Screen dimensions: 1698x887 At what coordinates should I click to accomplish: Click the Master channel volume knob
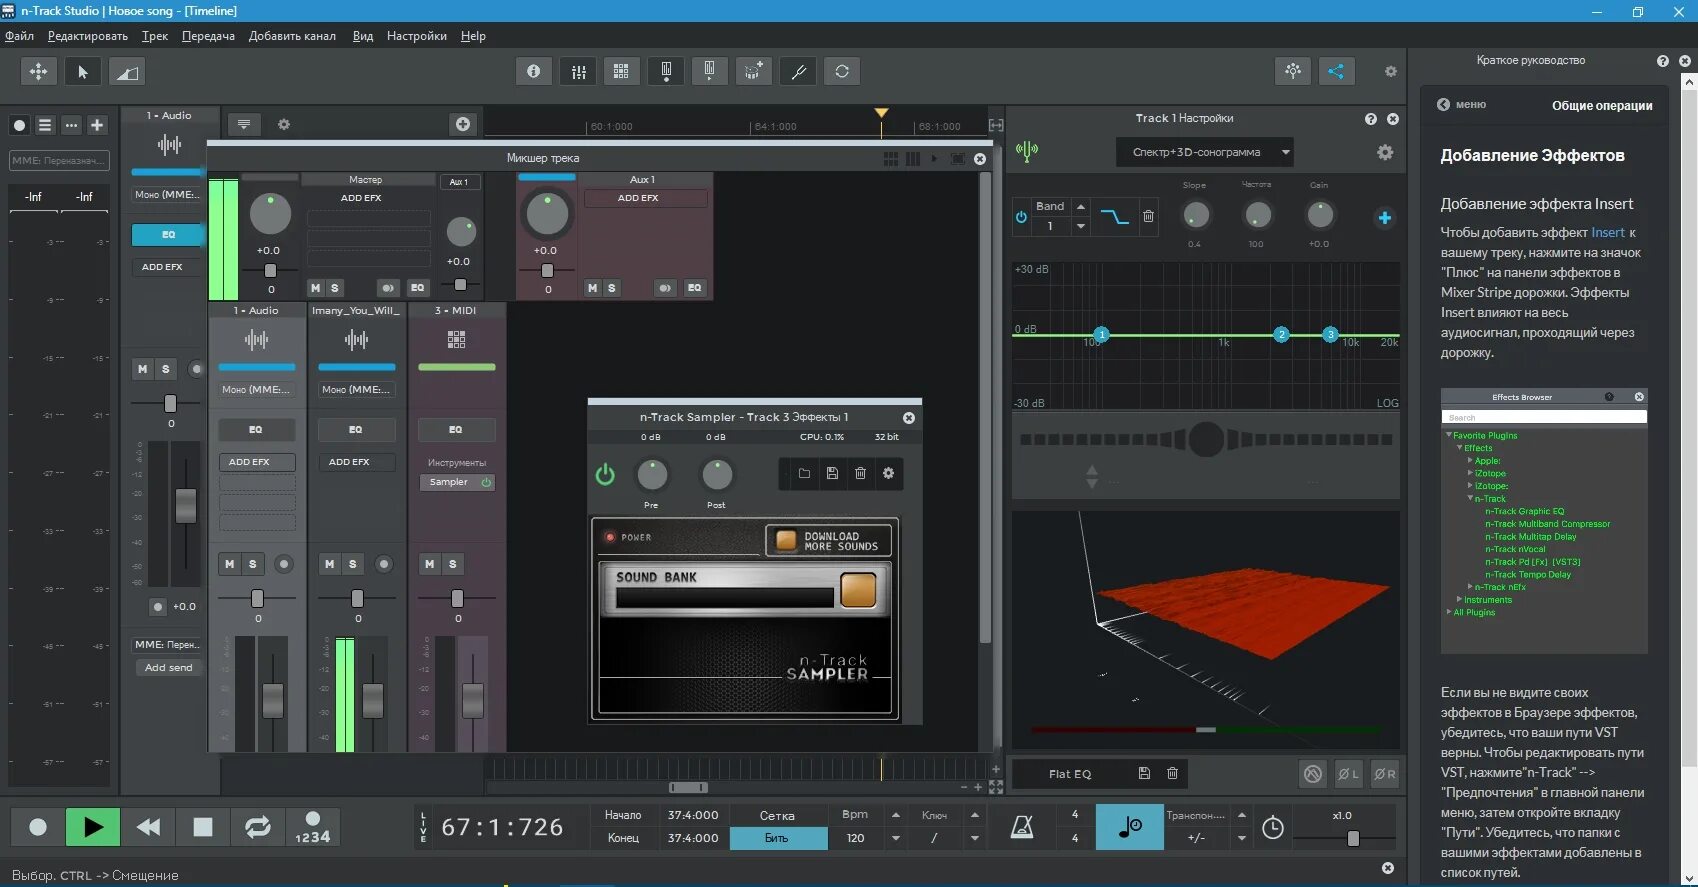tap(270, 213)
